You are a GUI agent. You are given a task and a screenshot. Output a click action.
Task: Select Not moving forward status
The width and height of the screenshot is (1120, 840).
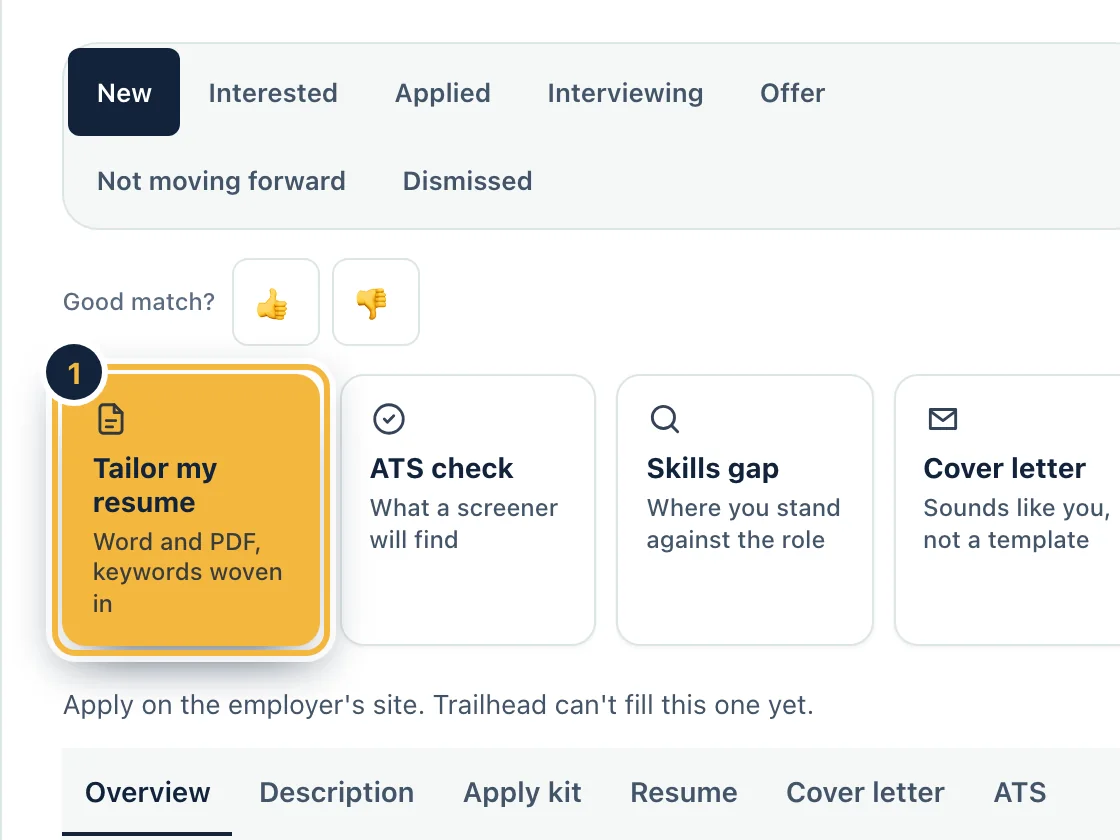tap(221, 181)
